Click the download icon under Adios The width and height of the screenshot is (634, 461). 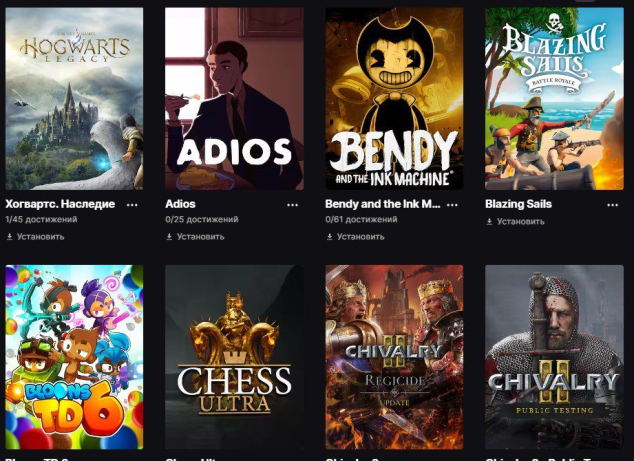(169, 237)
